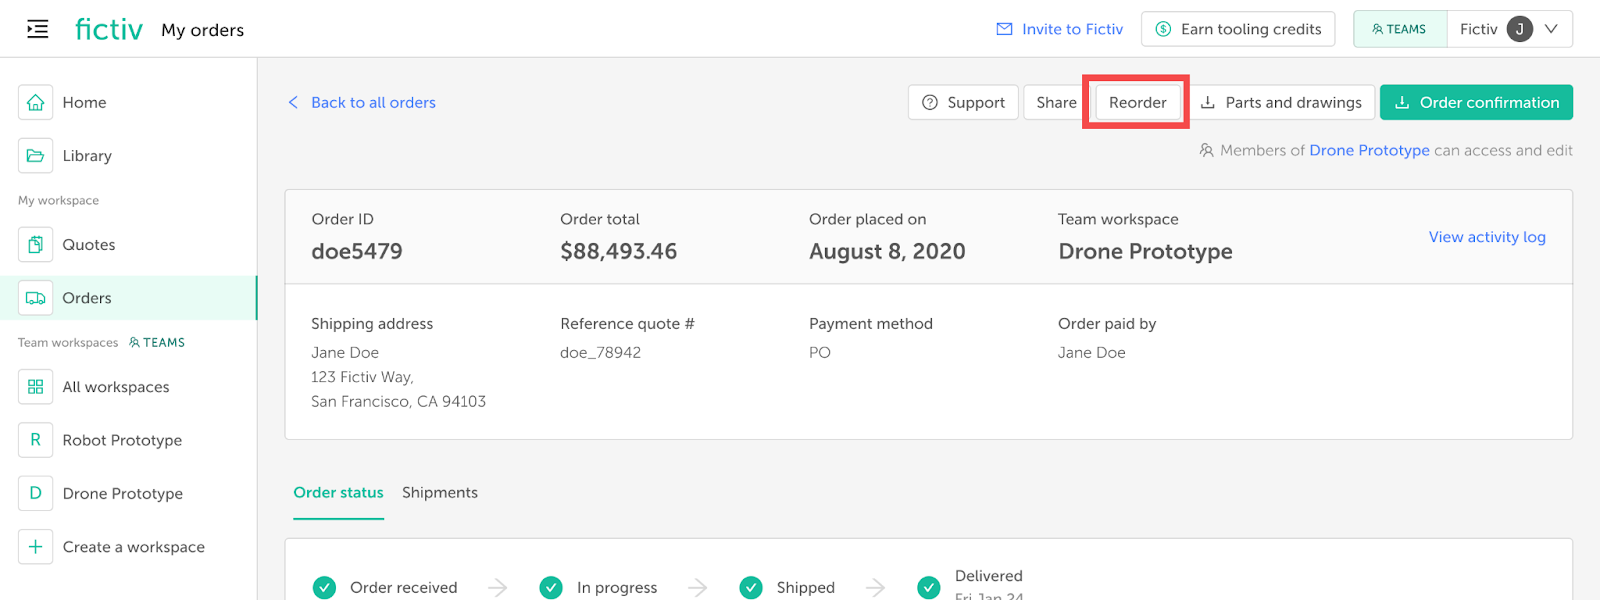Click 123 Fictiv Way address line

pyautogui.click(x=362, y=377)
